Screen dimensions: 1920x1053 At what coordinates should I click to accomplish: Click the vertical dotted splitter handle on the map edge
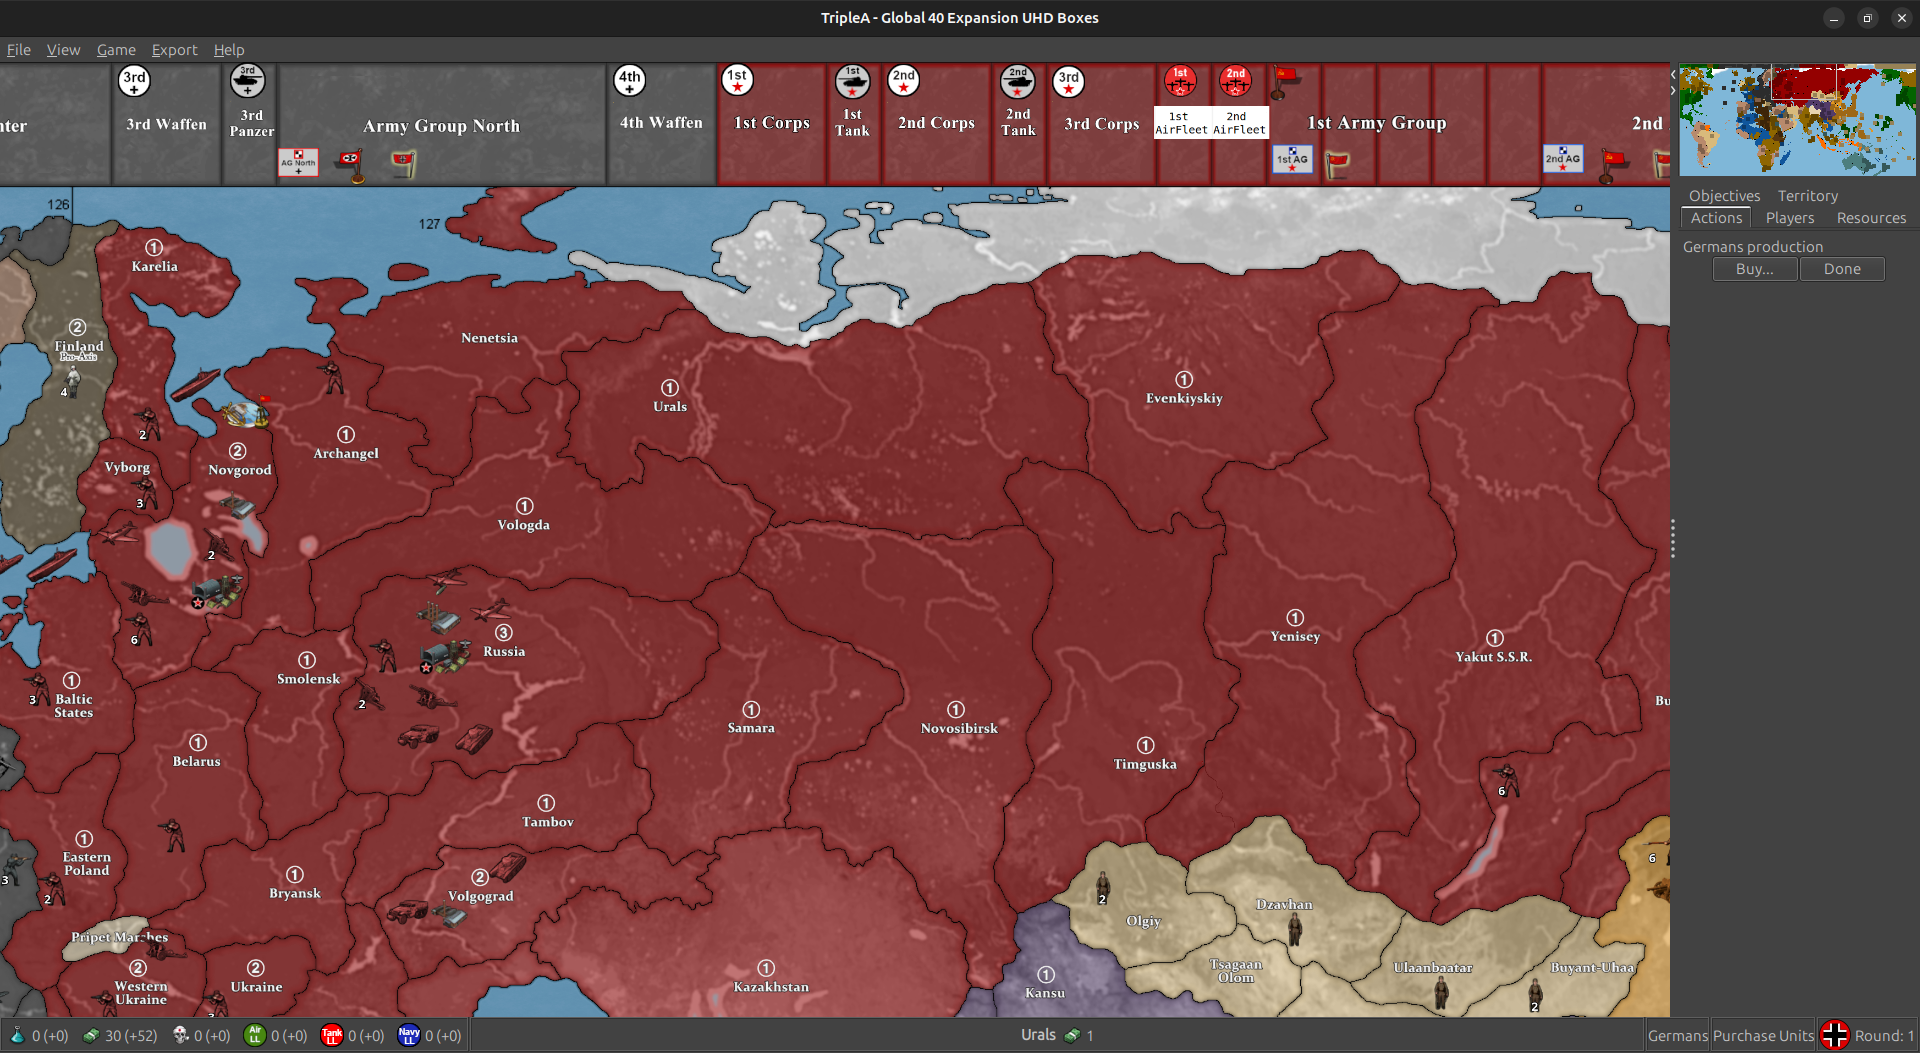(x=1673, y=538)
